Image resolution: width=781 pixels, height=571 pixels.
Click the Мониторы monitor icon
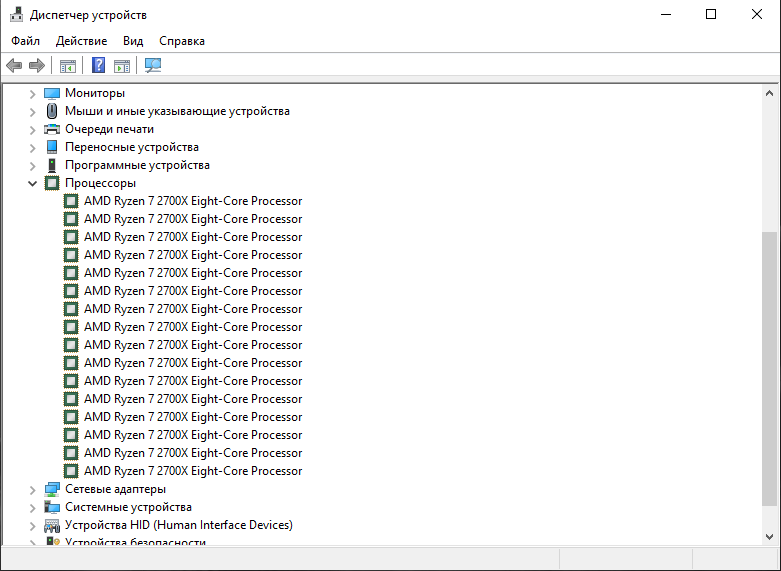[x=52, y=93]
